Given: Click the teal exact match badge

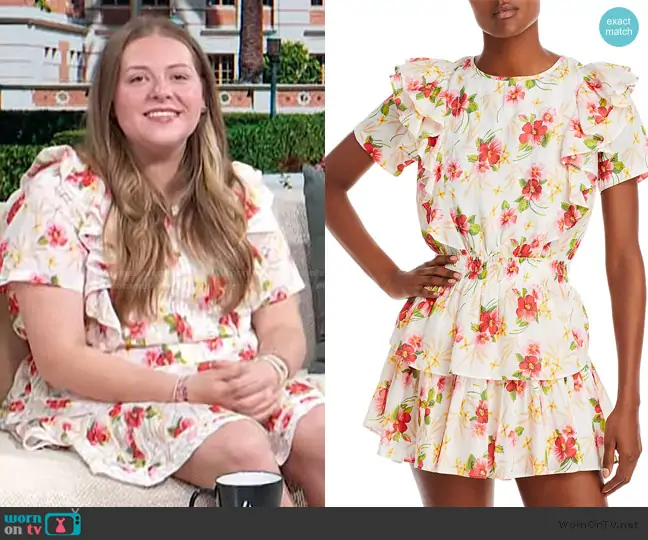Looking at the screenshot, I should coord(618,27).
